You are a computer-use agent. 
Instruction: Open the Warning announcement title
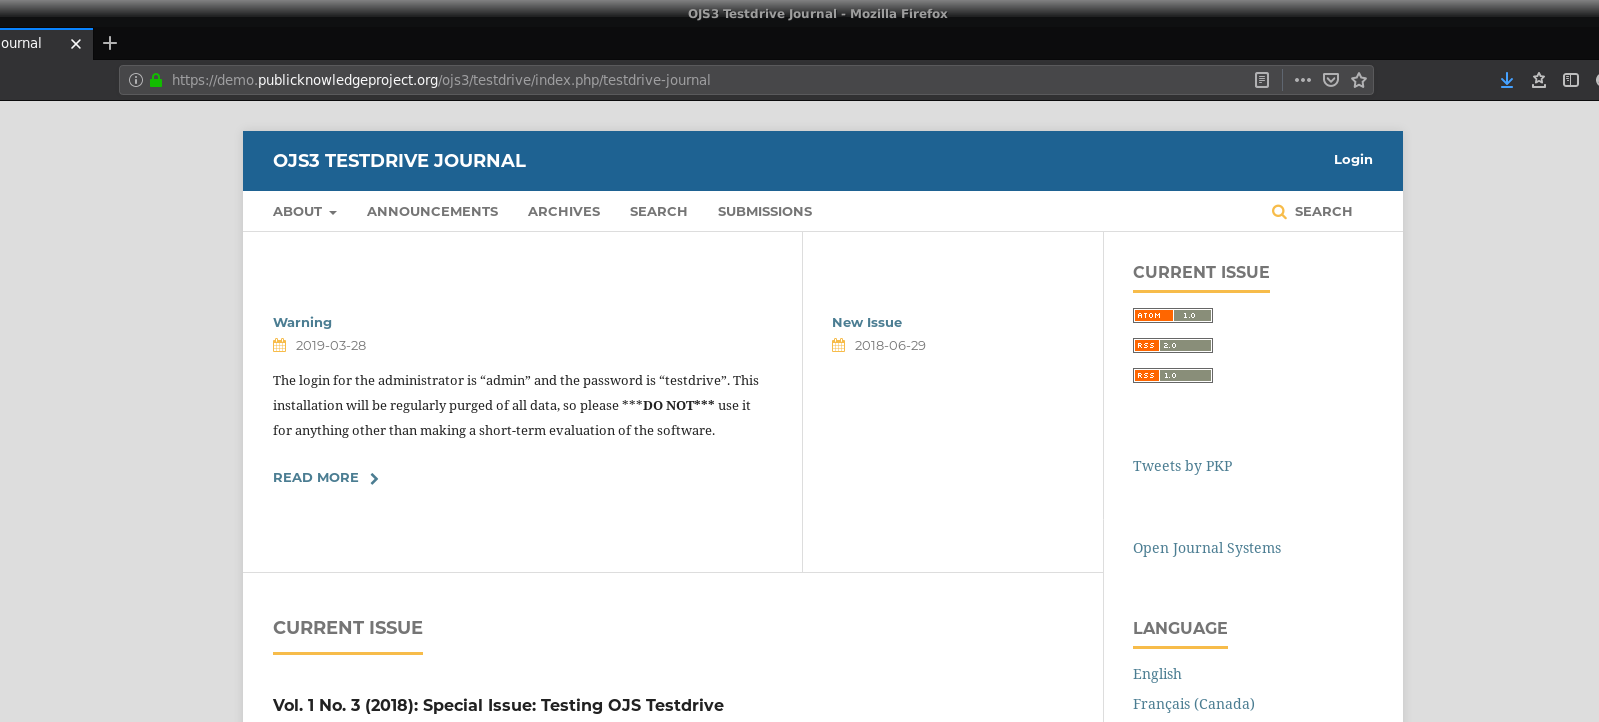[x=302, y=322]
